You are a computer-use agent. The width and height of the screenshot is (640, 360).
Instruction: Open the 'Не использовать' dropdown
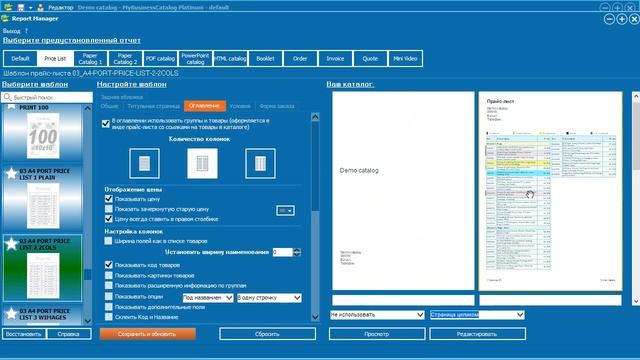[377, 315]
